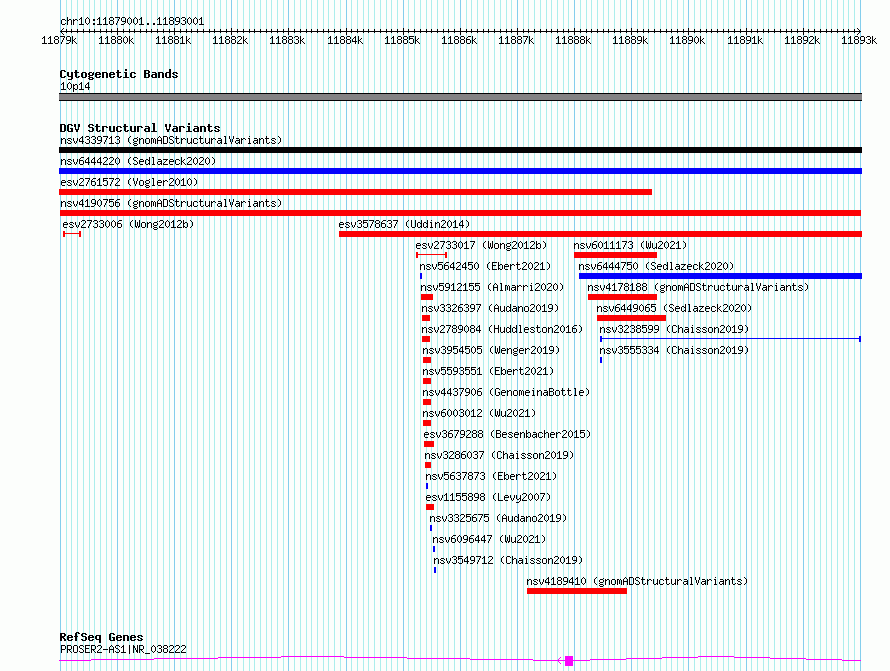Click nsv6449065 Sedlazeck2020 label
This screenshot has height=671, width=890.
click(674, 308)
